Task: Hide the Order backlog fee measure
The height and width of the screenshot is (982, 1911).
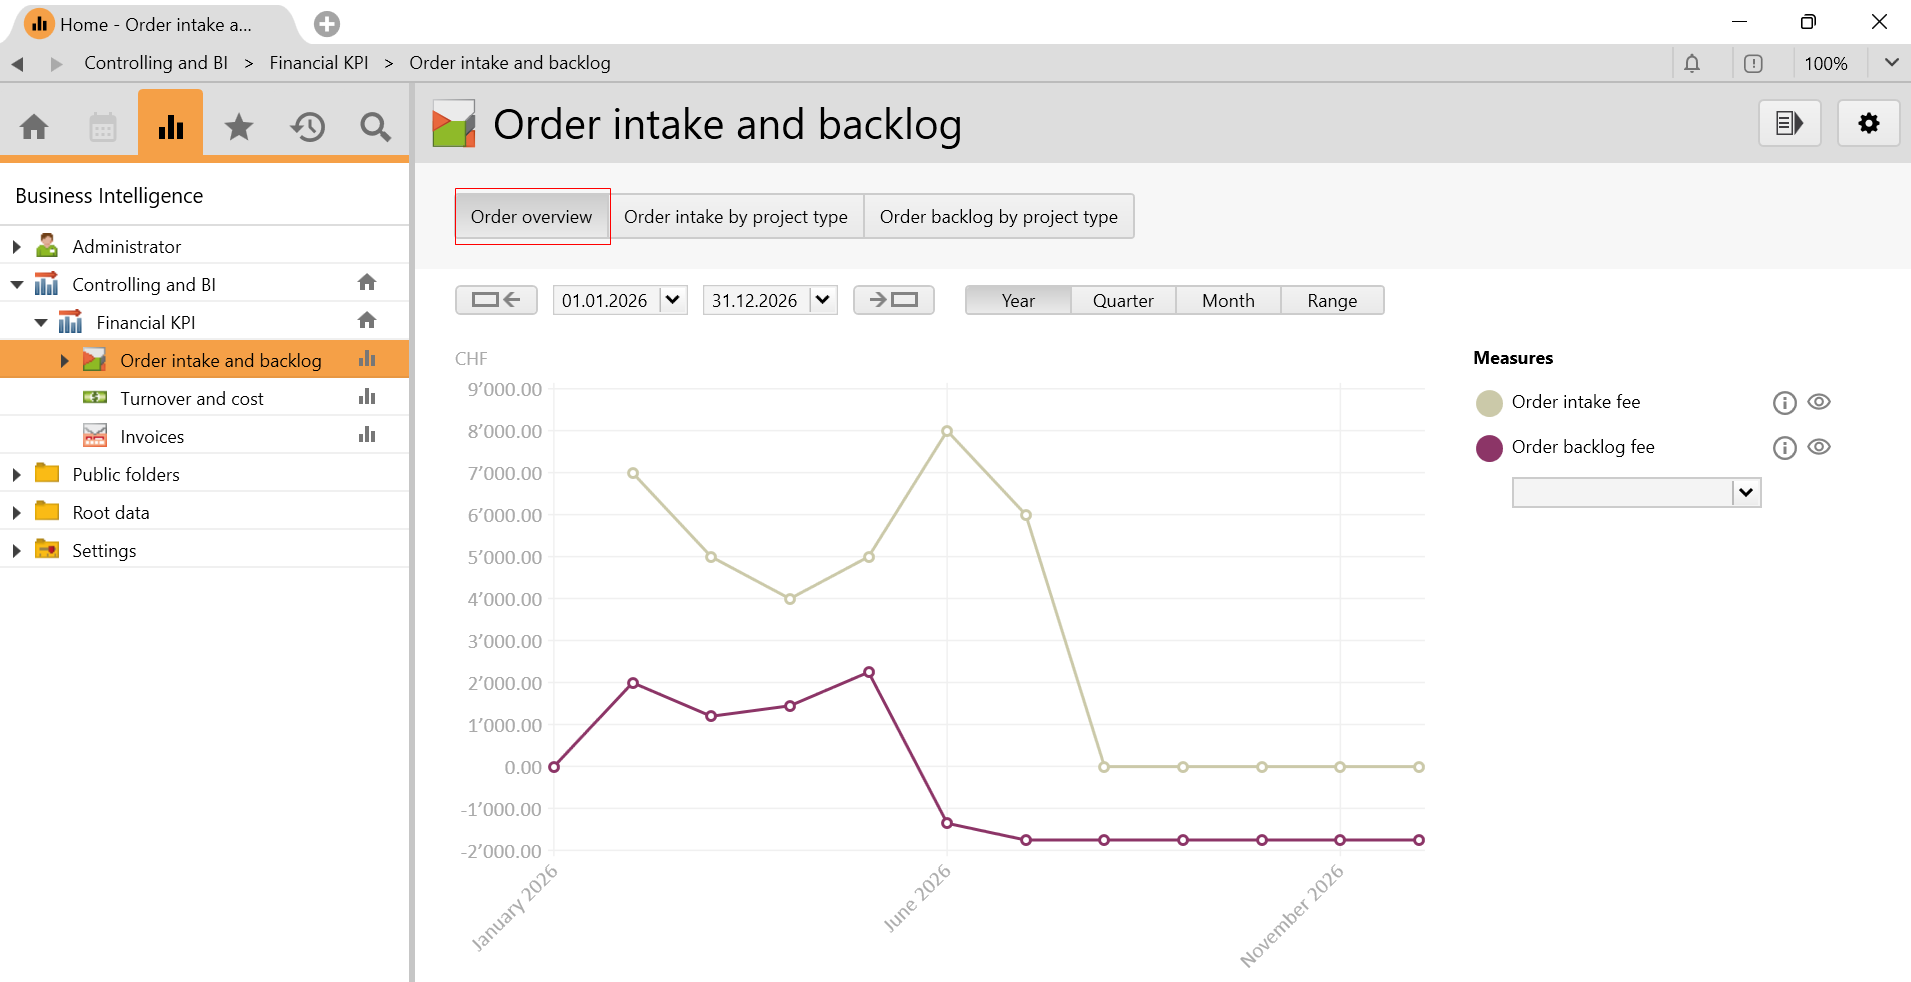Action: click(1819, 447)
